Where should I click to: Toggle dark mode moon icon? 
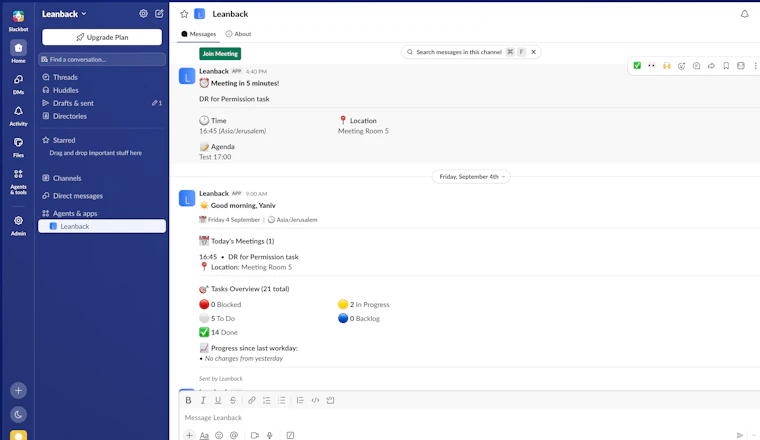(x=18, y=414)
